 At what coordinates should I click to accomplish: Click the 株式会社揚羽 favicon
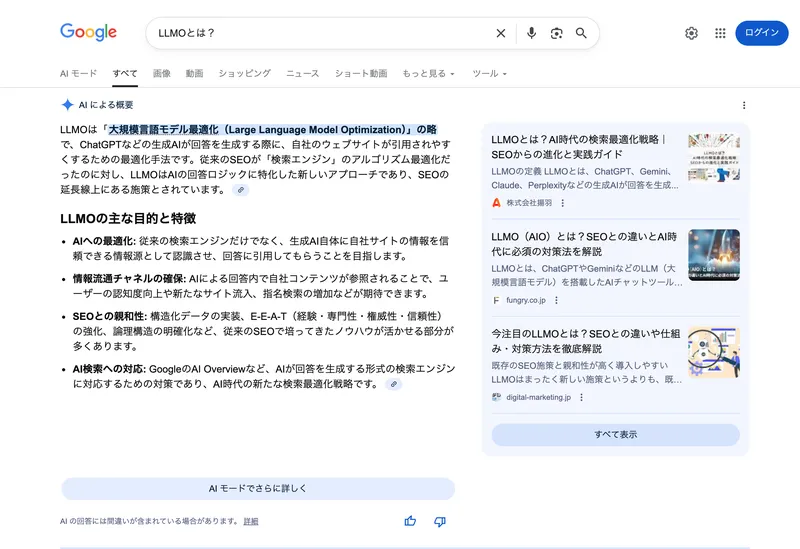point(496,203)
